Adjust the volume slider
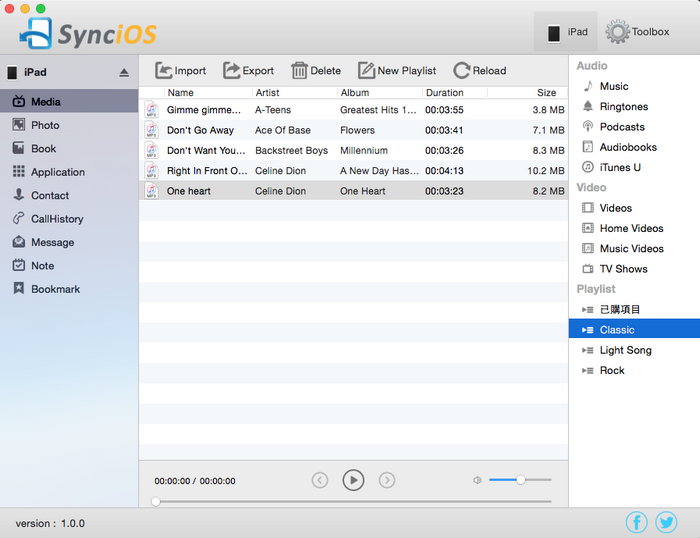700x538 pixels. 521,480
